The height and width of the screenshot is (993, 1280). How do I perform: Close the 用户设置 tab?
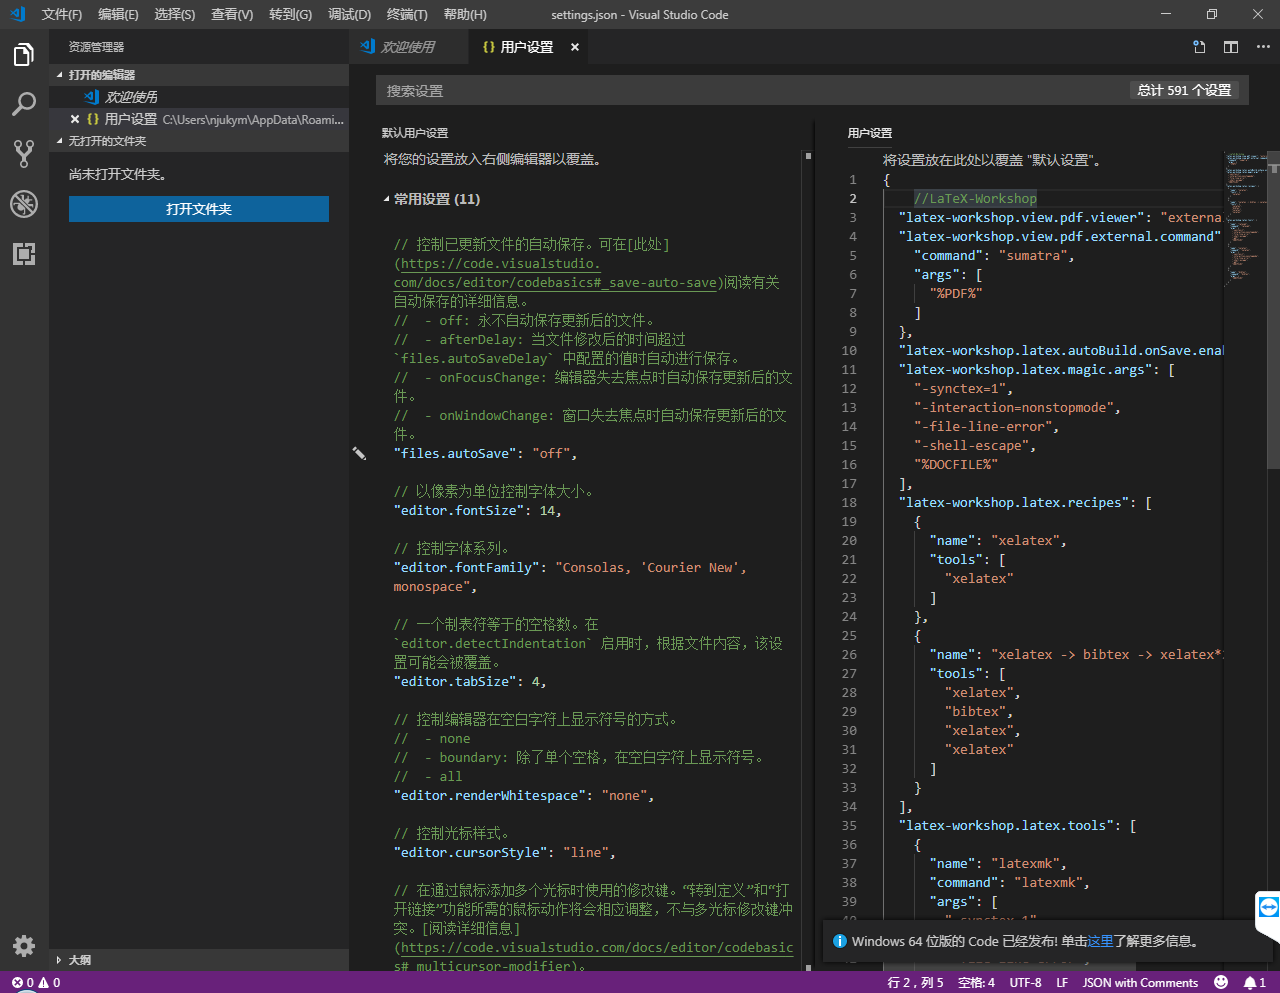pyautogui.click(x=575, y=47)
